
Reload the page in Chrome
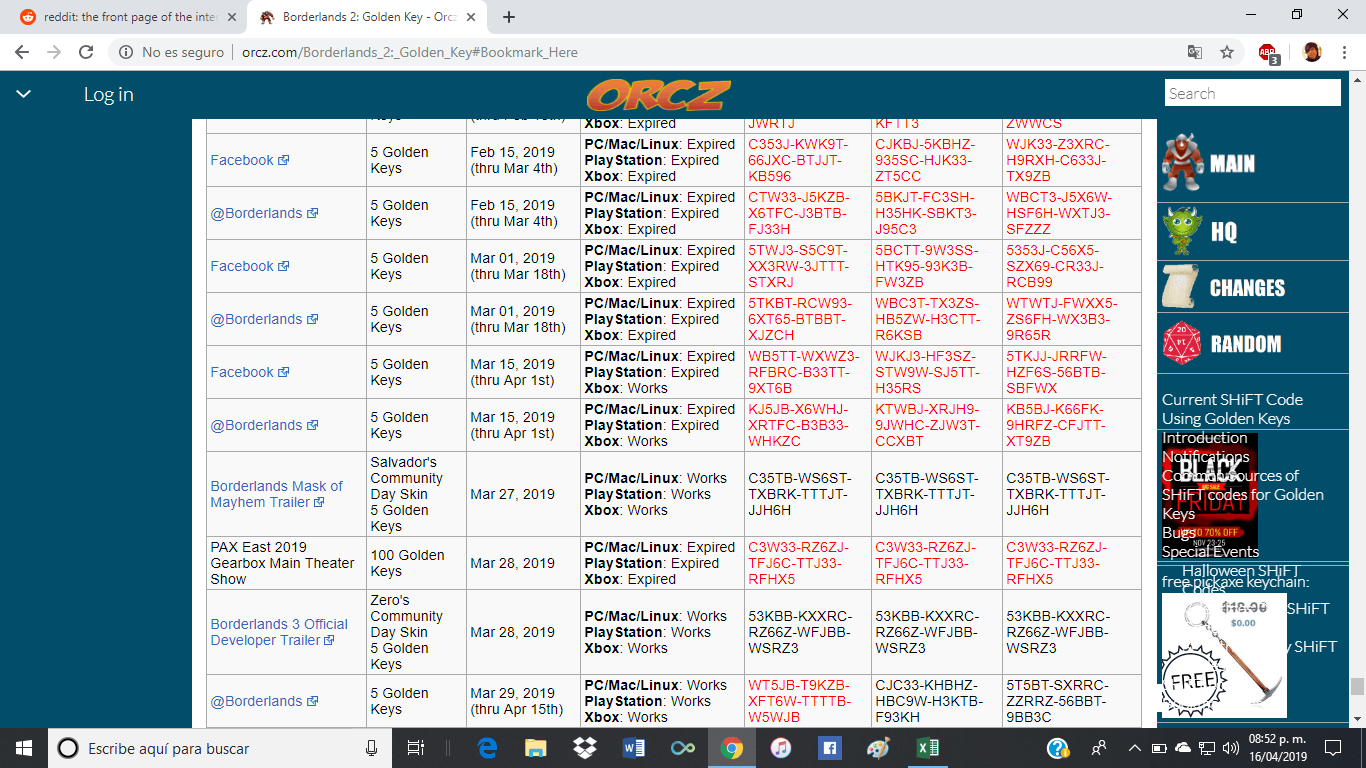click(86, 52)
